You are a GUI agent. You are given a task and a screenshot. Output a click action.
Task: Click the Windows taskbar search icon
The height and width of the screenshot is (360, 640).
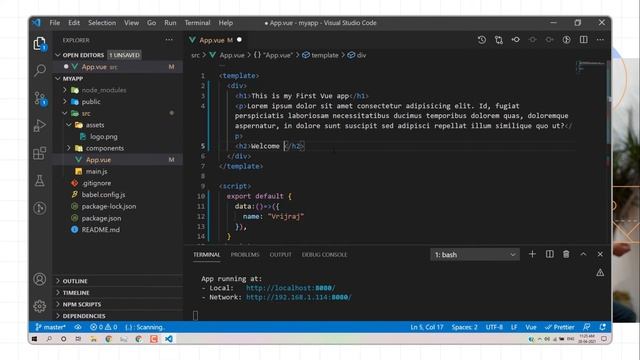[x=49, y=339]
